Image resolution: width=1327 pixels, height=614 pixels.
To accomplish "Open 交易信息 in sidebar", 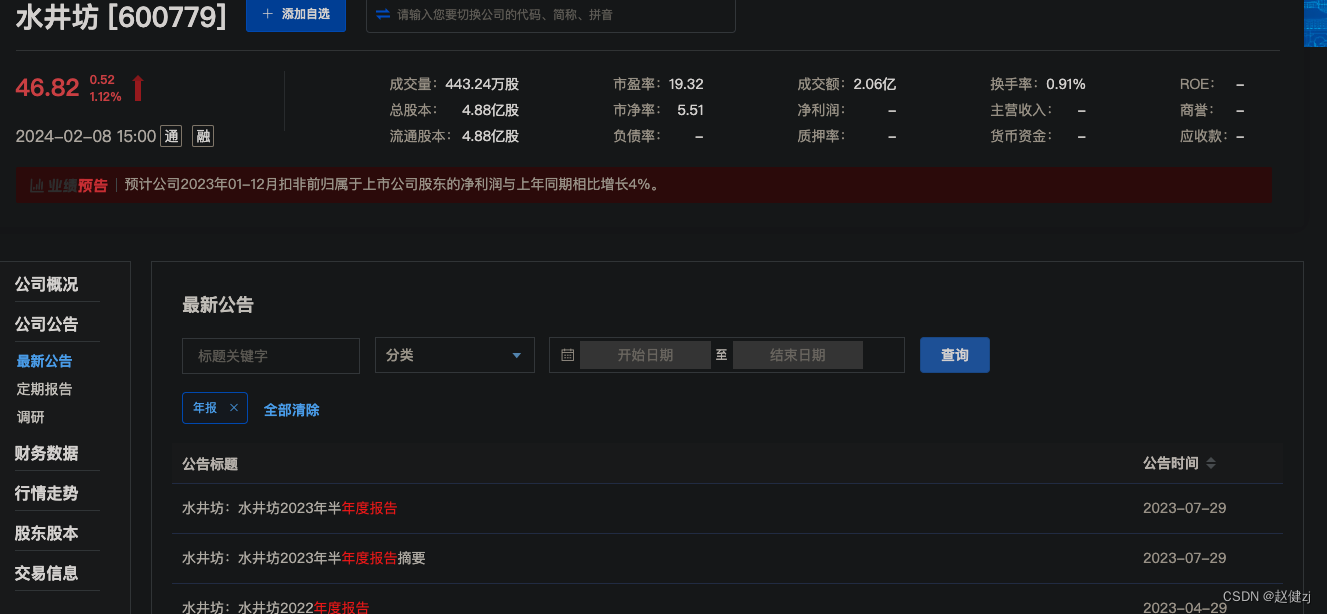I will pos(46,573).
